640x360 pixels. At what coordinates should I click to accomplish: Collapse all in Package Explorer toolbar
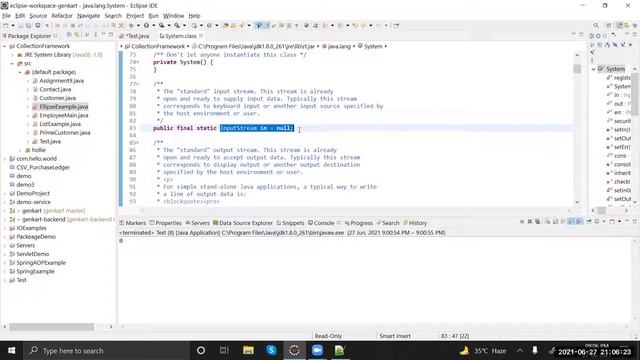69,35
